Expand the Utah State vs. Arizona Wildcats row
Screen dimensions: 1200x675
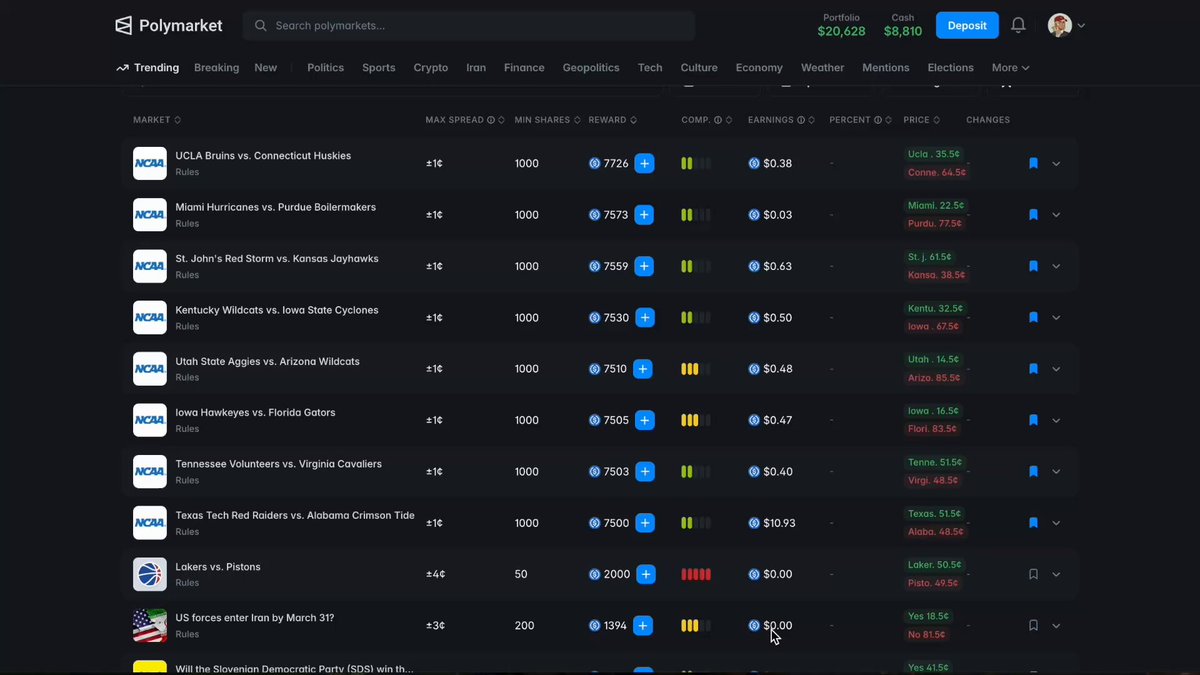pyautogui.click(x=1056, y=369)
